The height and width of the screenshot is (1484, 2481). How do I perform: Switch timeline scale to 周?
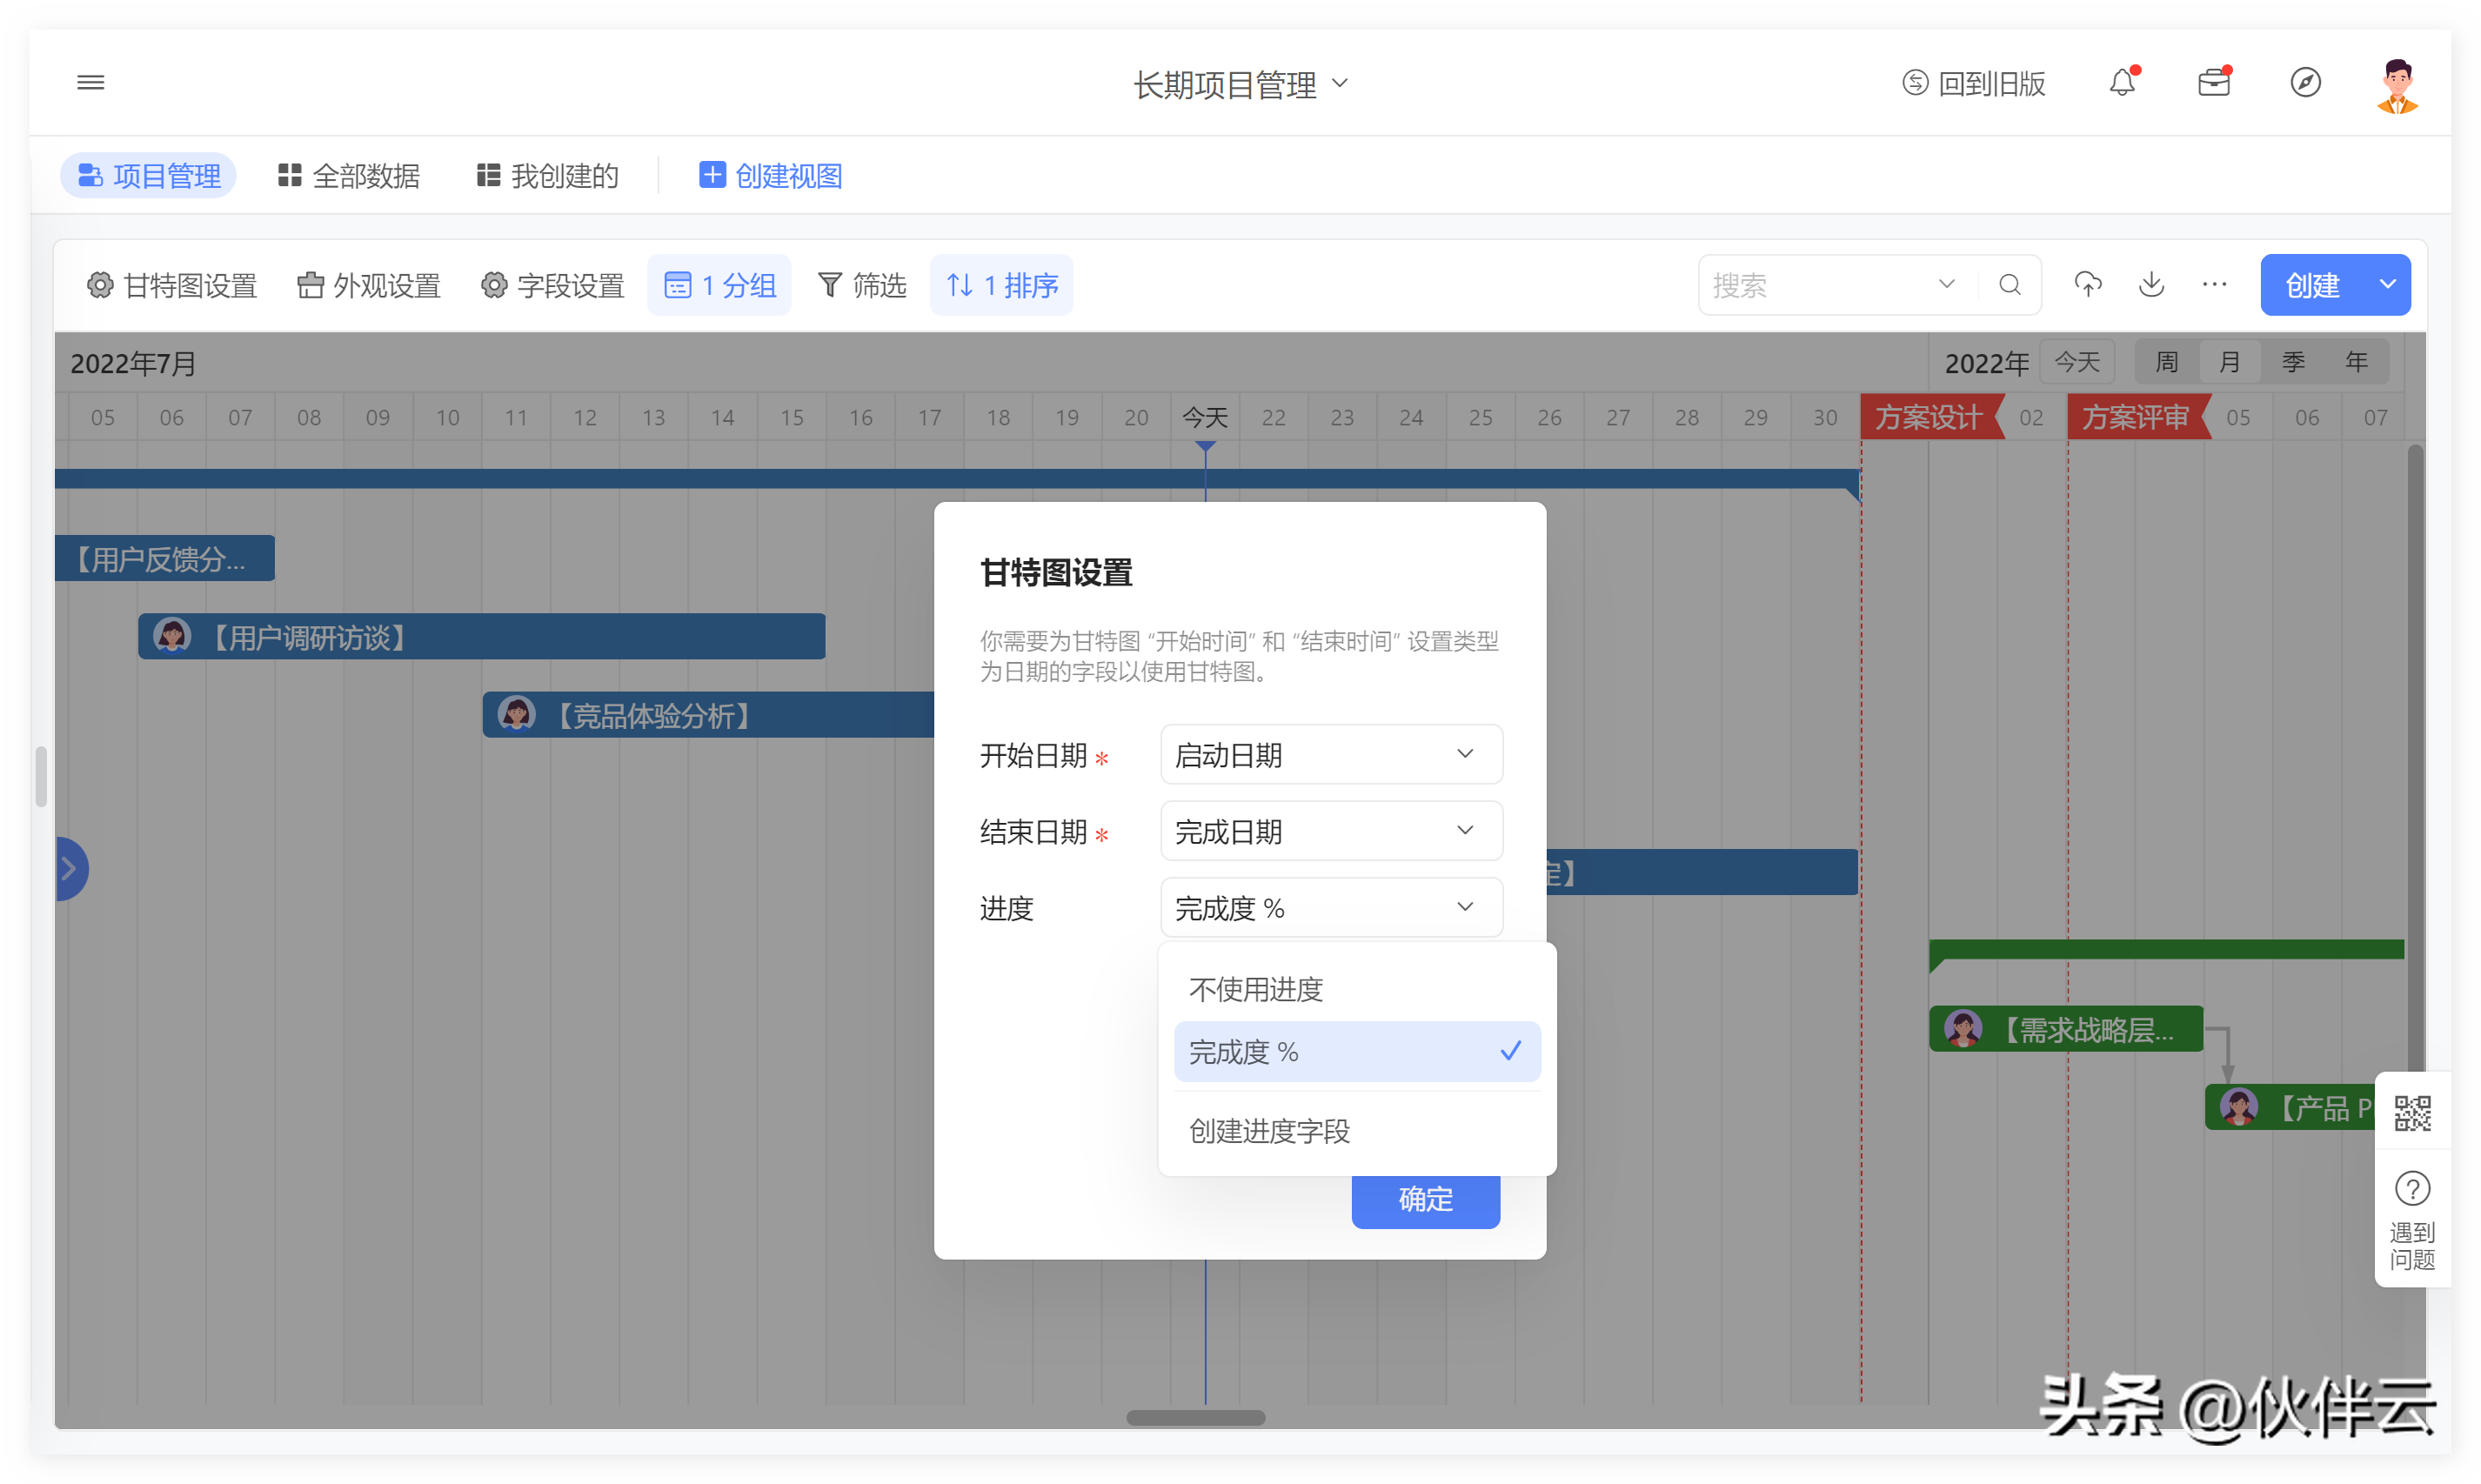tap(2166, 363)
